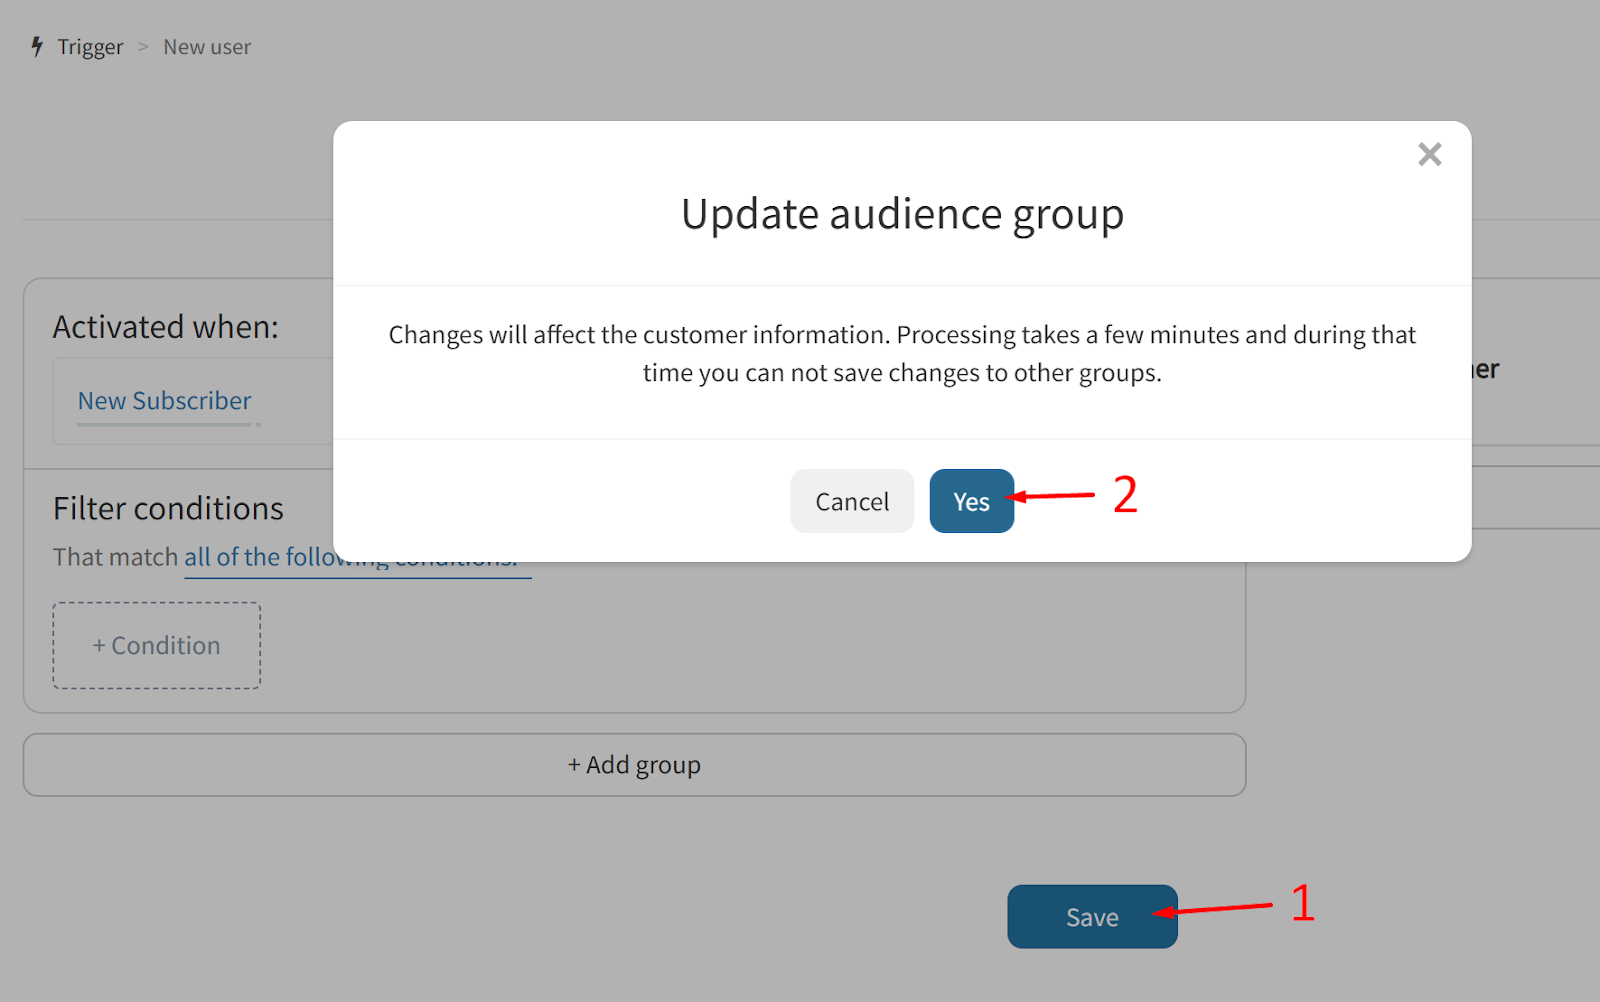The height and width of the screenshot is (1002, 1600).
Task: Click the lightning bolt Trigger icon
Action: (37, 47)
